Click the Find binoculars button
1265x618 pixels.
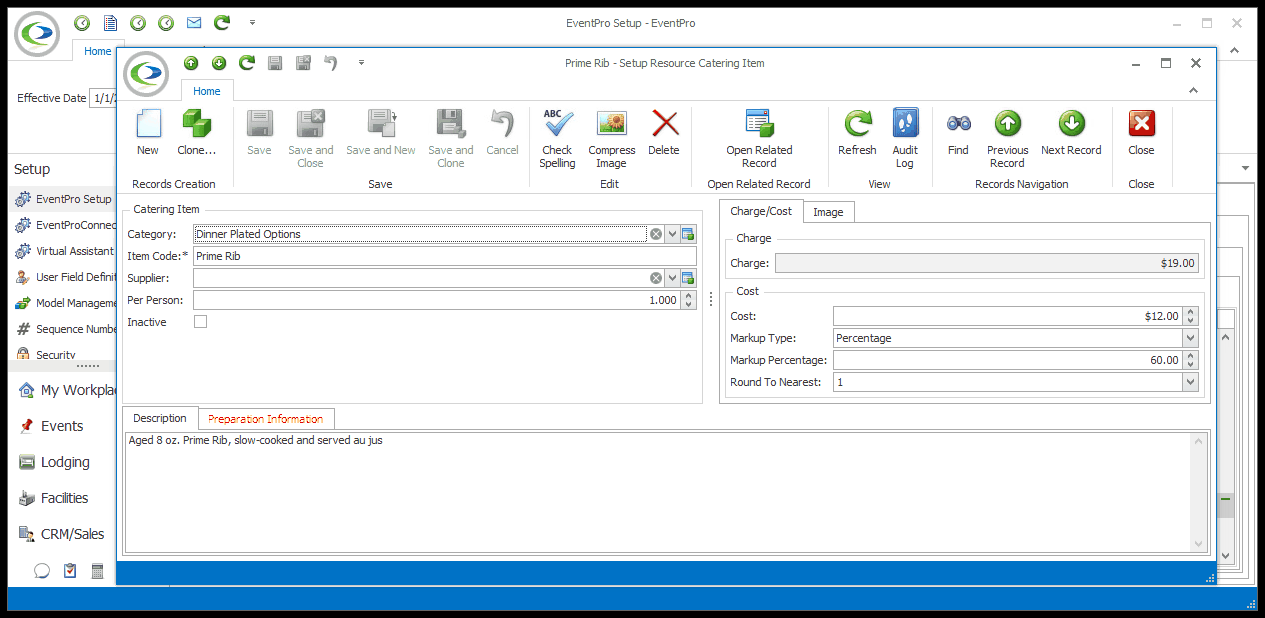pos(958,133)
